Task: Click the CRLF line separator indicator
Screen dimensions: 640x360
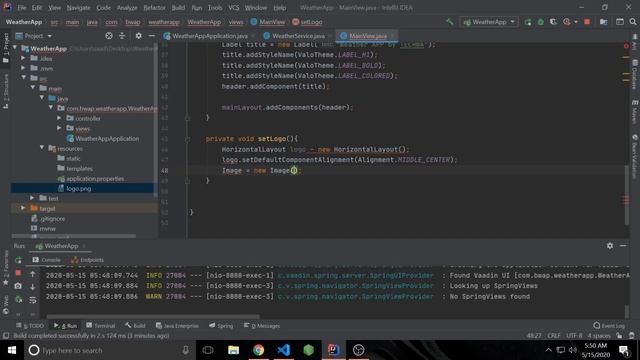Action: point(554,336)
